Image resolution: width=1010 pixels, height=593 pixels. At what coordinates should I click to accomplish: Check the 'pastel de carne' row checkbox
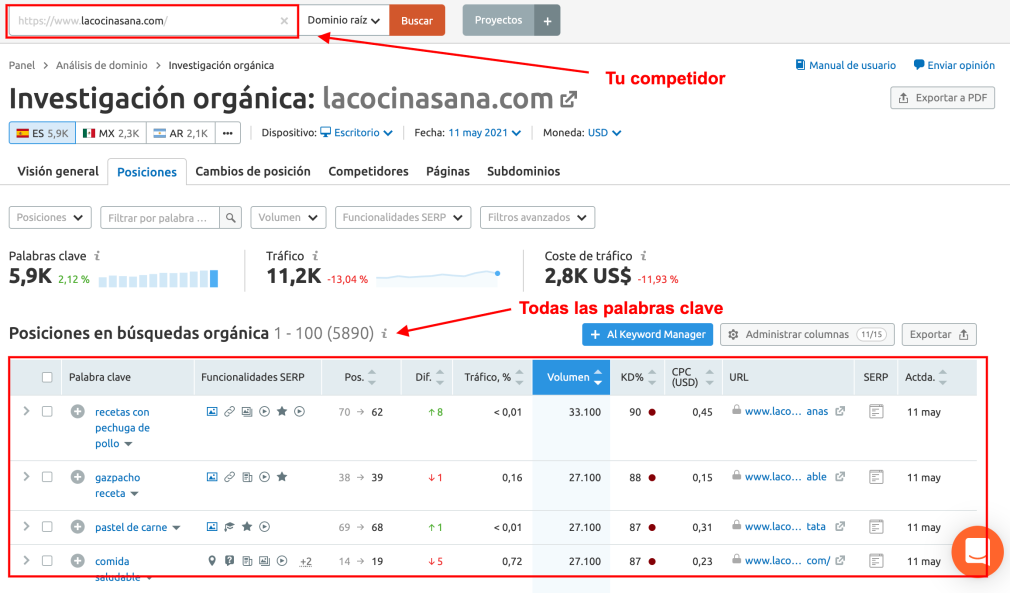47,526
